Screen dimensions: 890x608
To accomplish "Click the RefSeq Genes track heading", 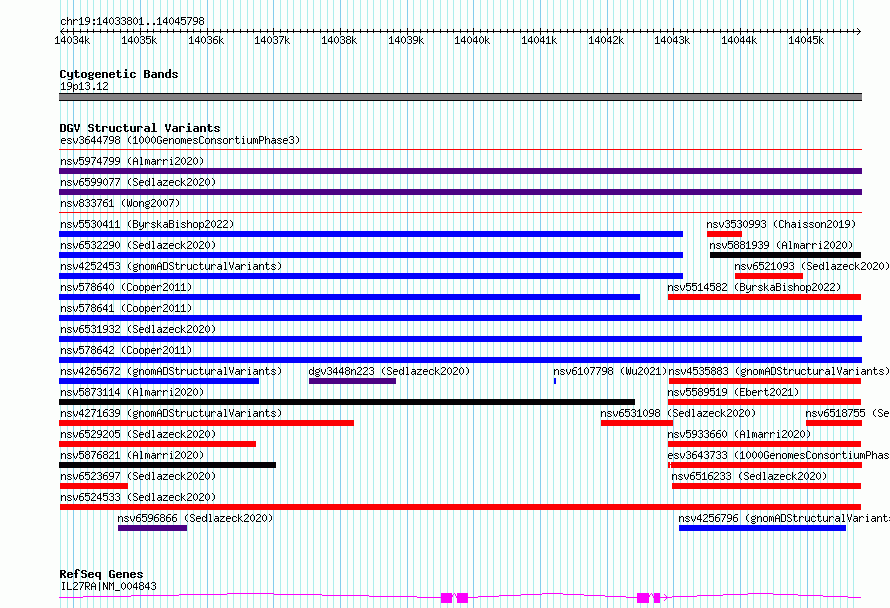I will click(x=101, y=574).
